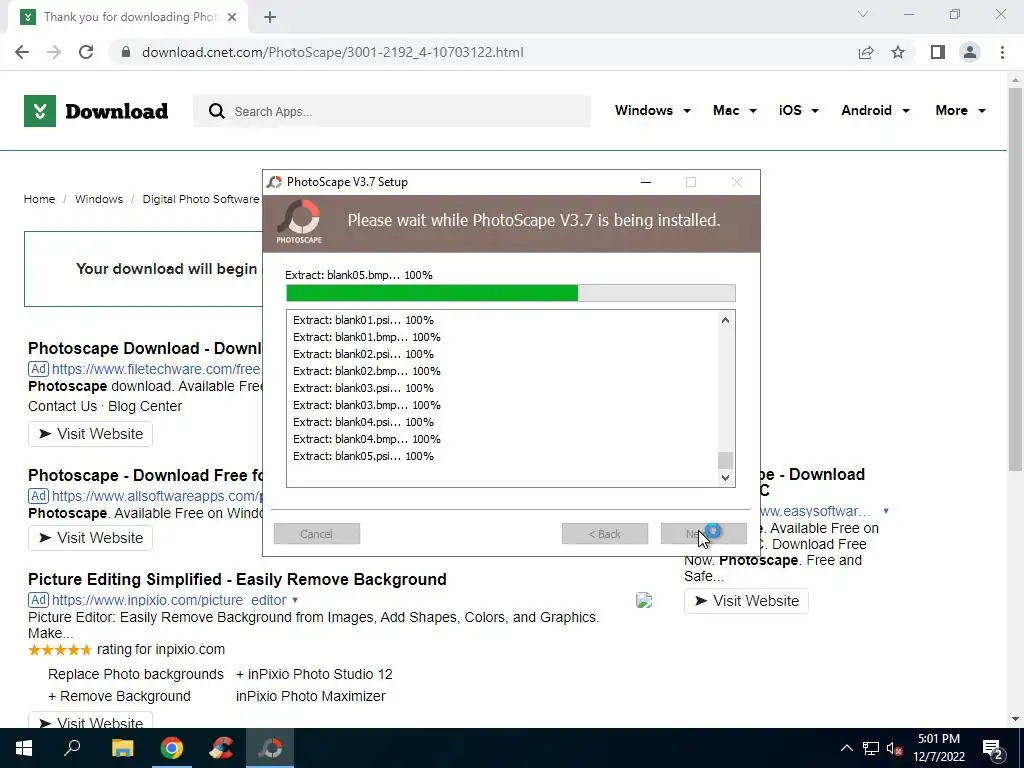Screen dimensions: 1024x768
Task: Click PhotoScape setup taskbar icon
Action: click(x=270, y=748)
